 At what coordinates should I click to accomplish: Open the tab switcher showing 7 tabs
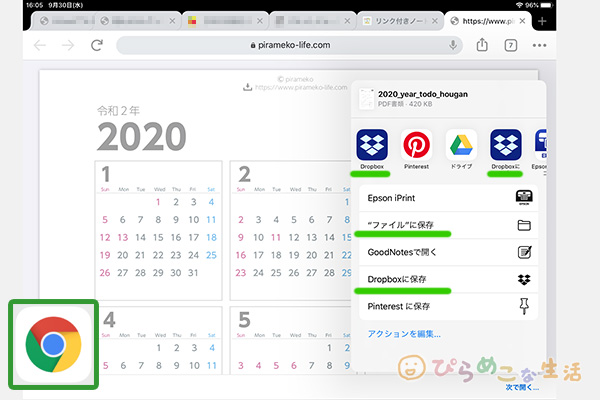(x=511, y=46)
